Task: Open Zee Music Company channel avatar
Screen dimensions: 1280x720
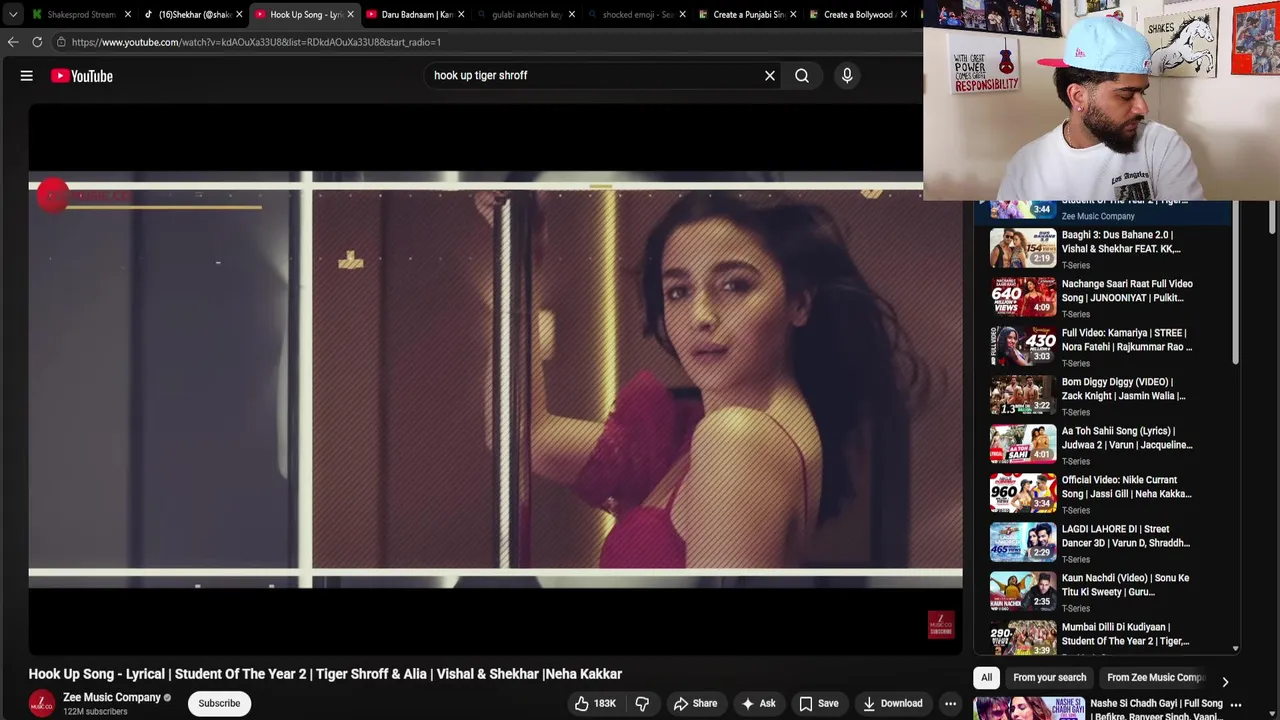Action: (x=42, y=703)
